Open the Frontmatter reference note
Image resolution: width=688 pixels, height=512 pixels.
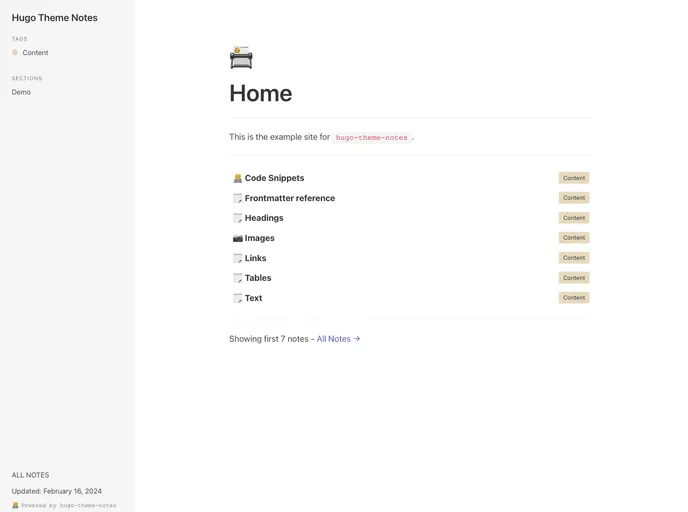289,198
